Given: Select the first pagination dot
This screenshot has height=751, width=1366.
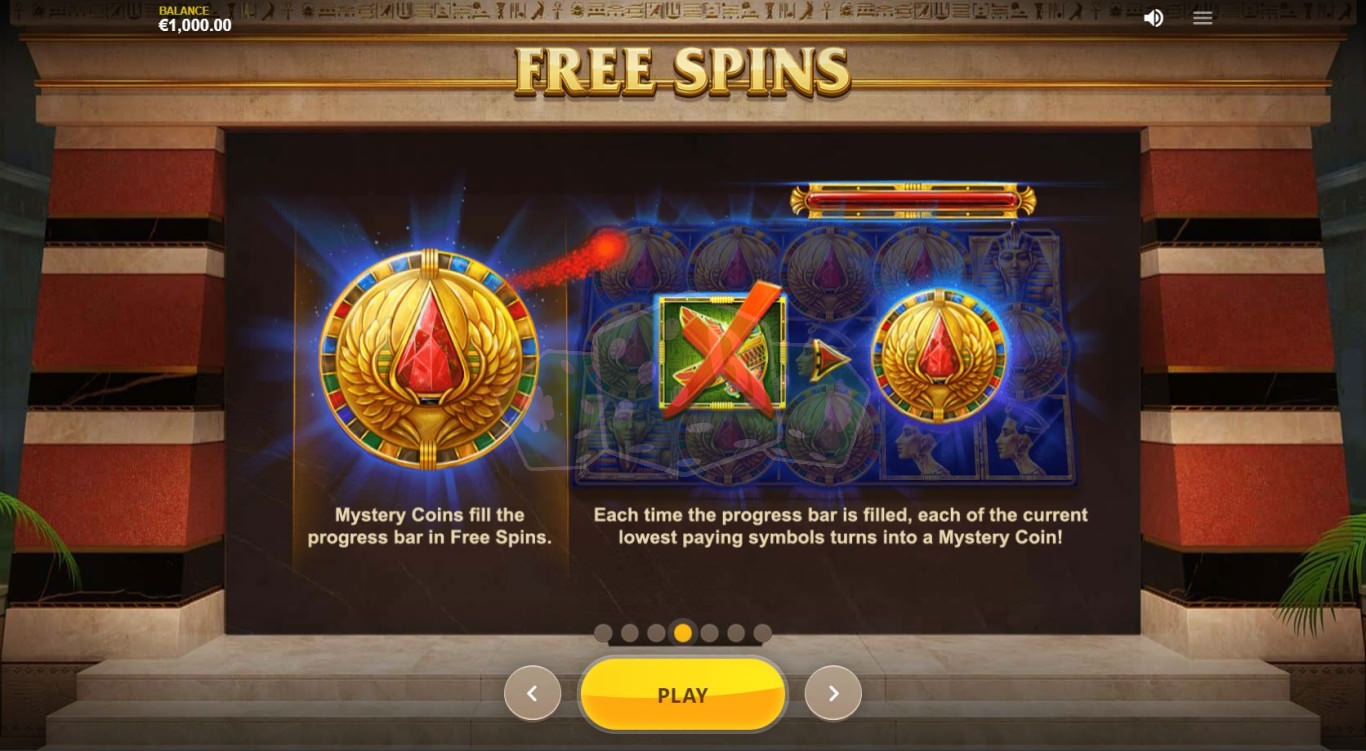Looking at the screenshot, I should pyautogui.click(x=603, y=633).
